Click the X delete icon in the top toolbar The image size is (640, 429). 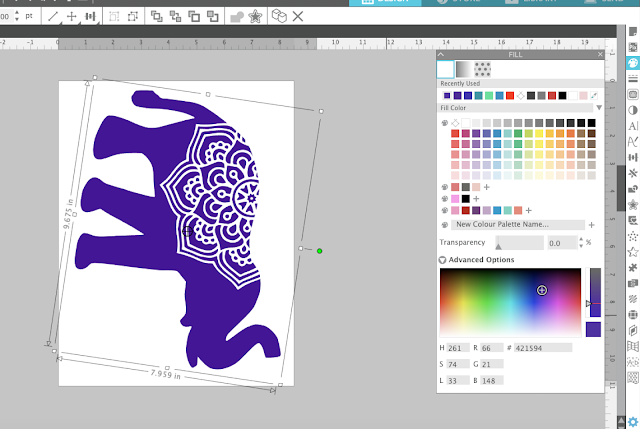click(298, 17)
